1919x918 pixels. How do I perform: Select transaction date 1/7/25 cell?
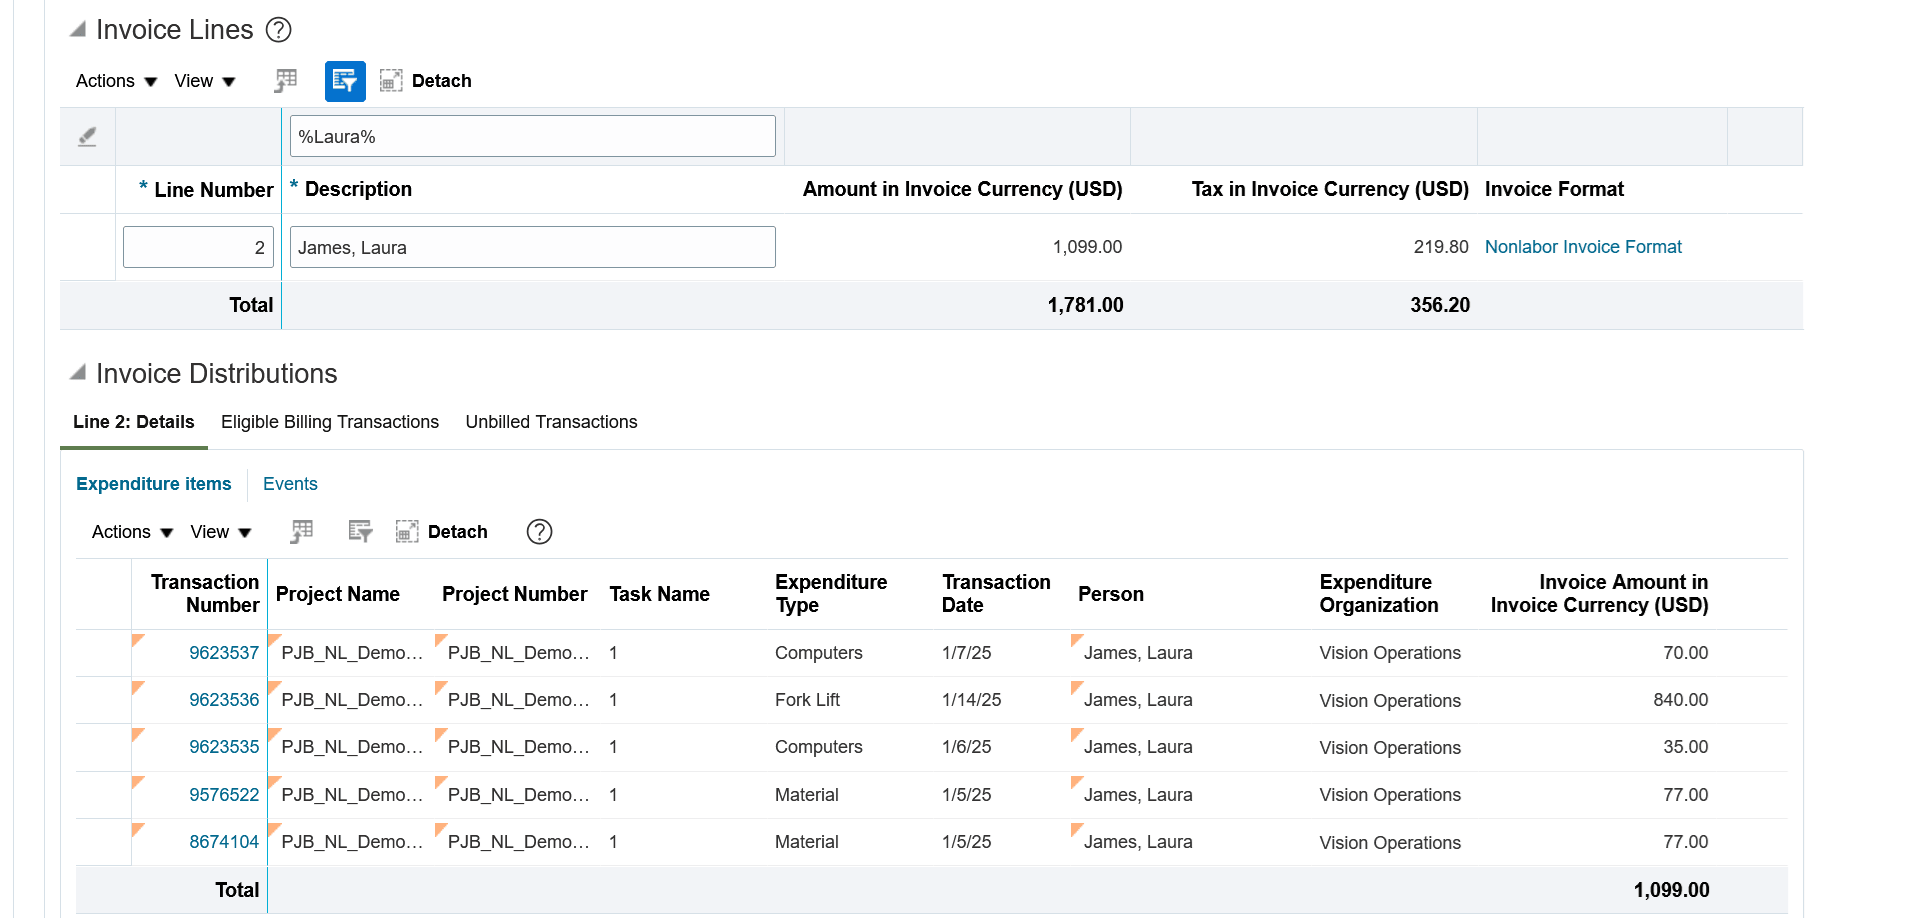[966, 653]
